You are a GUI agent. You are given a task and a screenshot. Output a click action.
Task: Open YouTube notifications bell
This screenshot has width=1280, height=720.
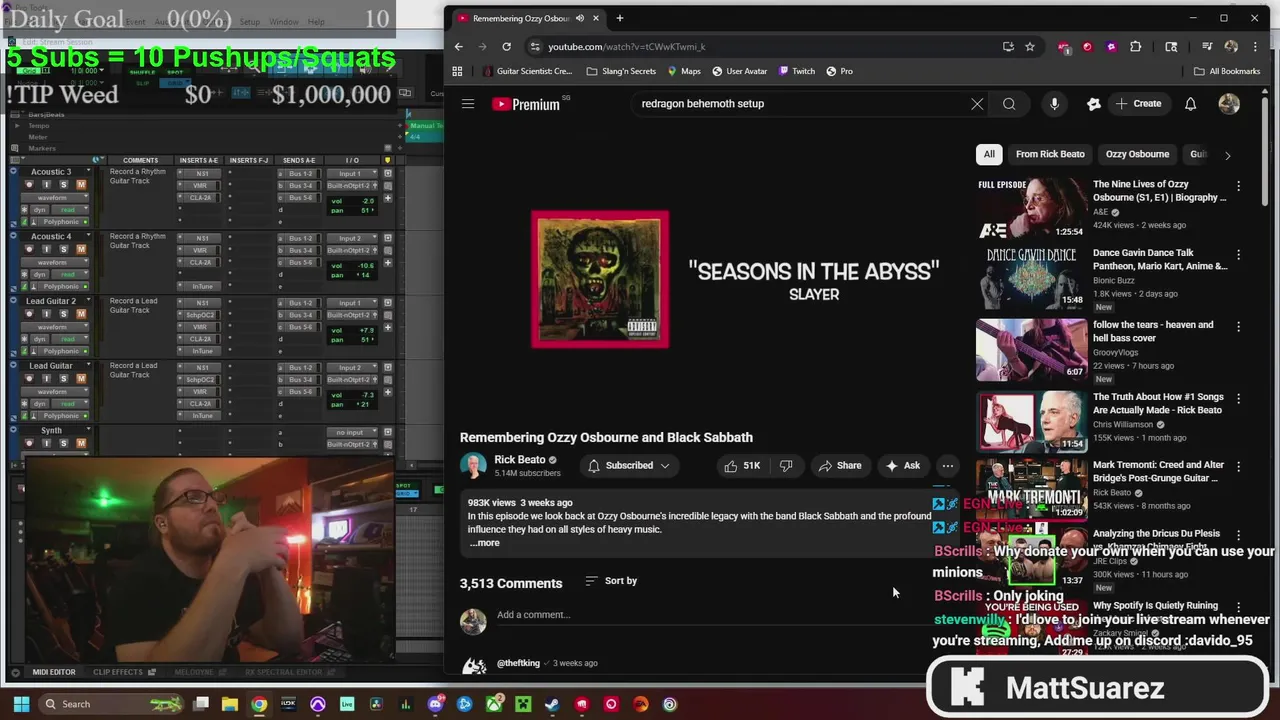click(x=1190, y=104)
